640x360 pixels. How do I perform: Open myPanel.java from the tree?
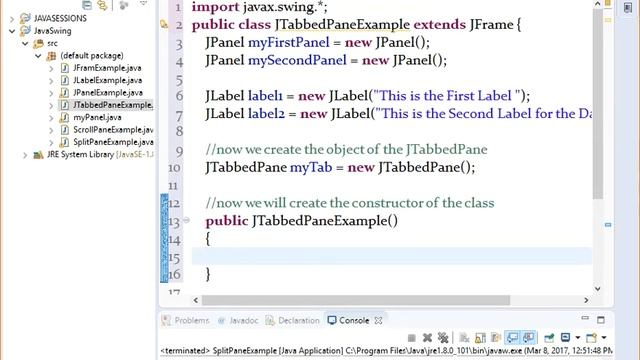coord(97,117)
